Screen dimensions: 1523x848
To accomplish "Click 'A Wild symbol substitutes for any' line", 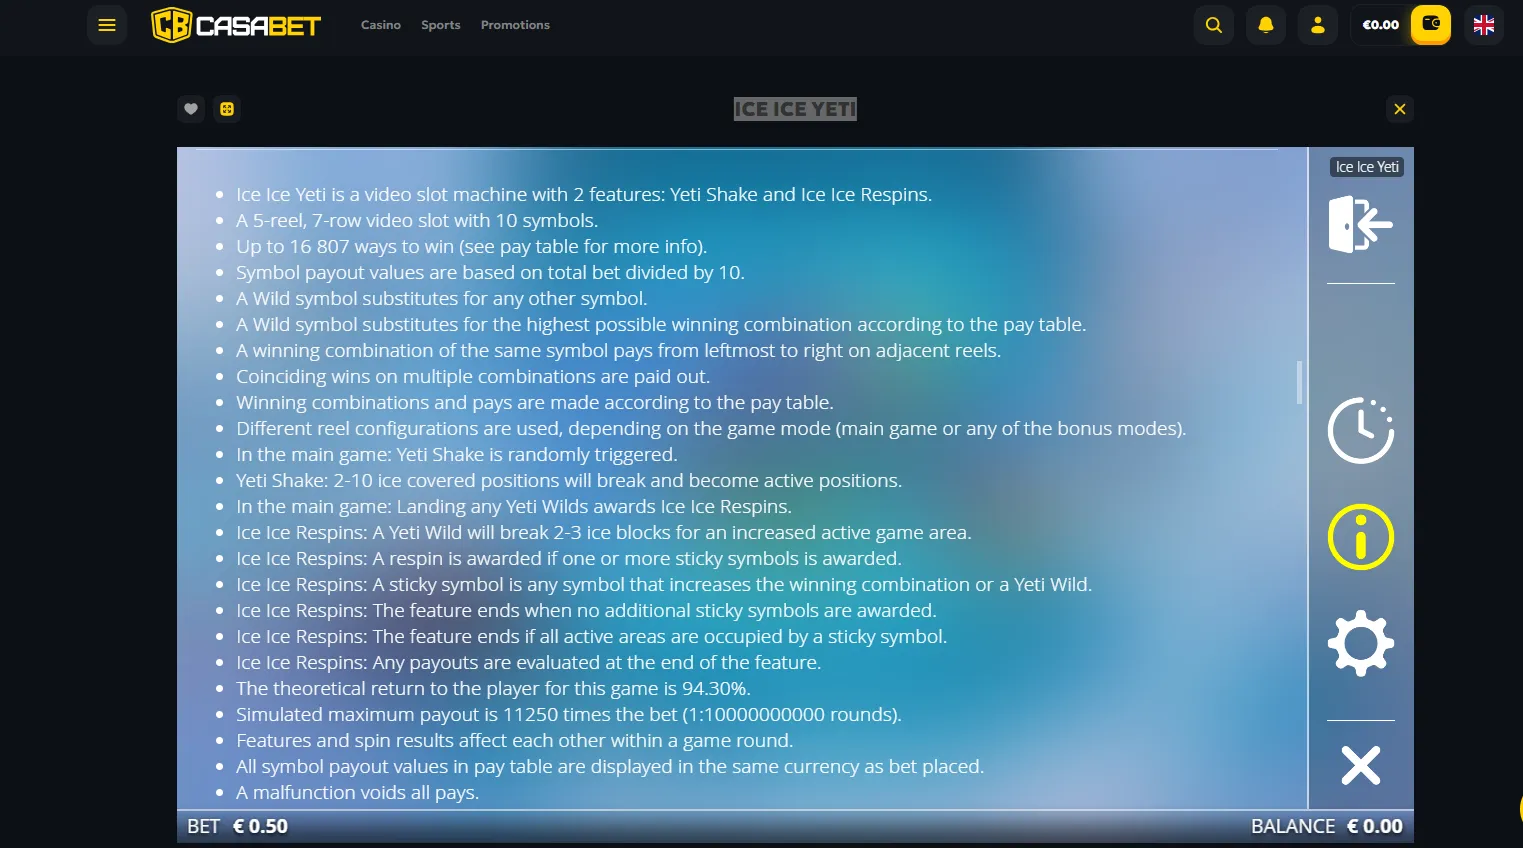I will pyautogui.click(x=441, y=298).
